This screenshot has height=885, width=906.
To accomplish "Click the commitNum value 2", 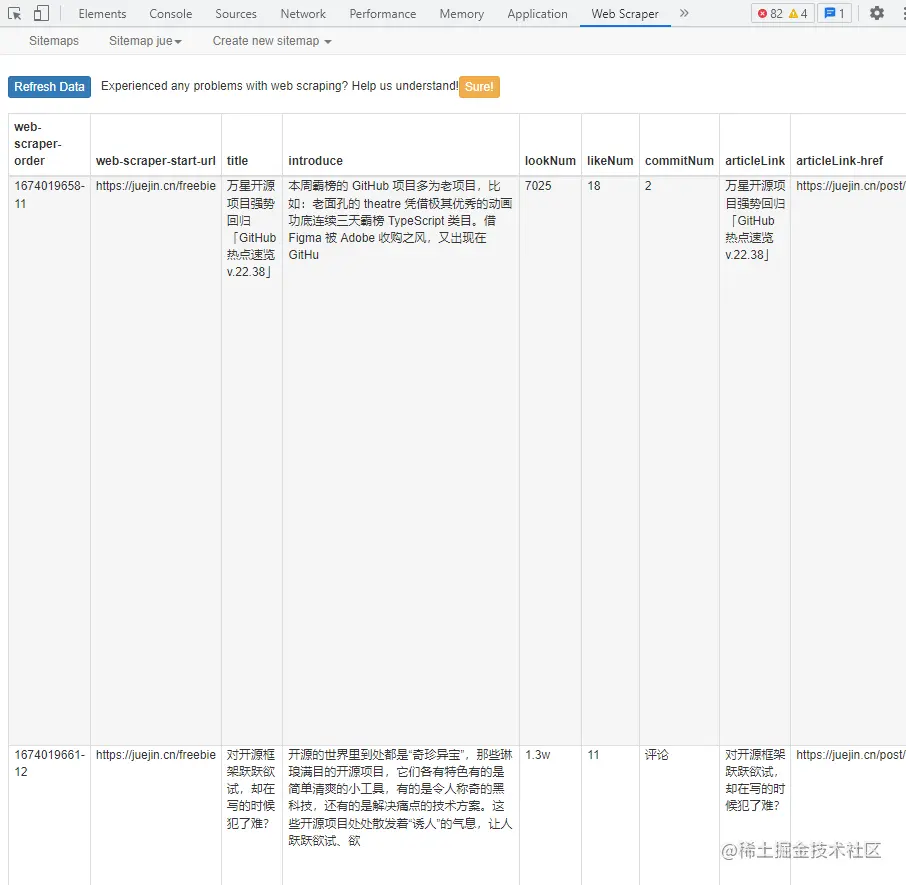I will click(x=648, y=186).
